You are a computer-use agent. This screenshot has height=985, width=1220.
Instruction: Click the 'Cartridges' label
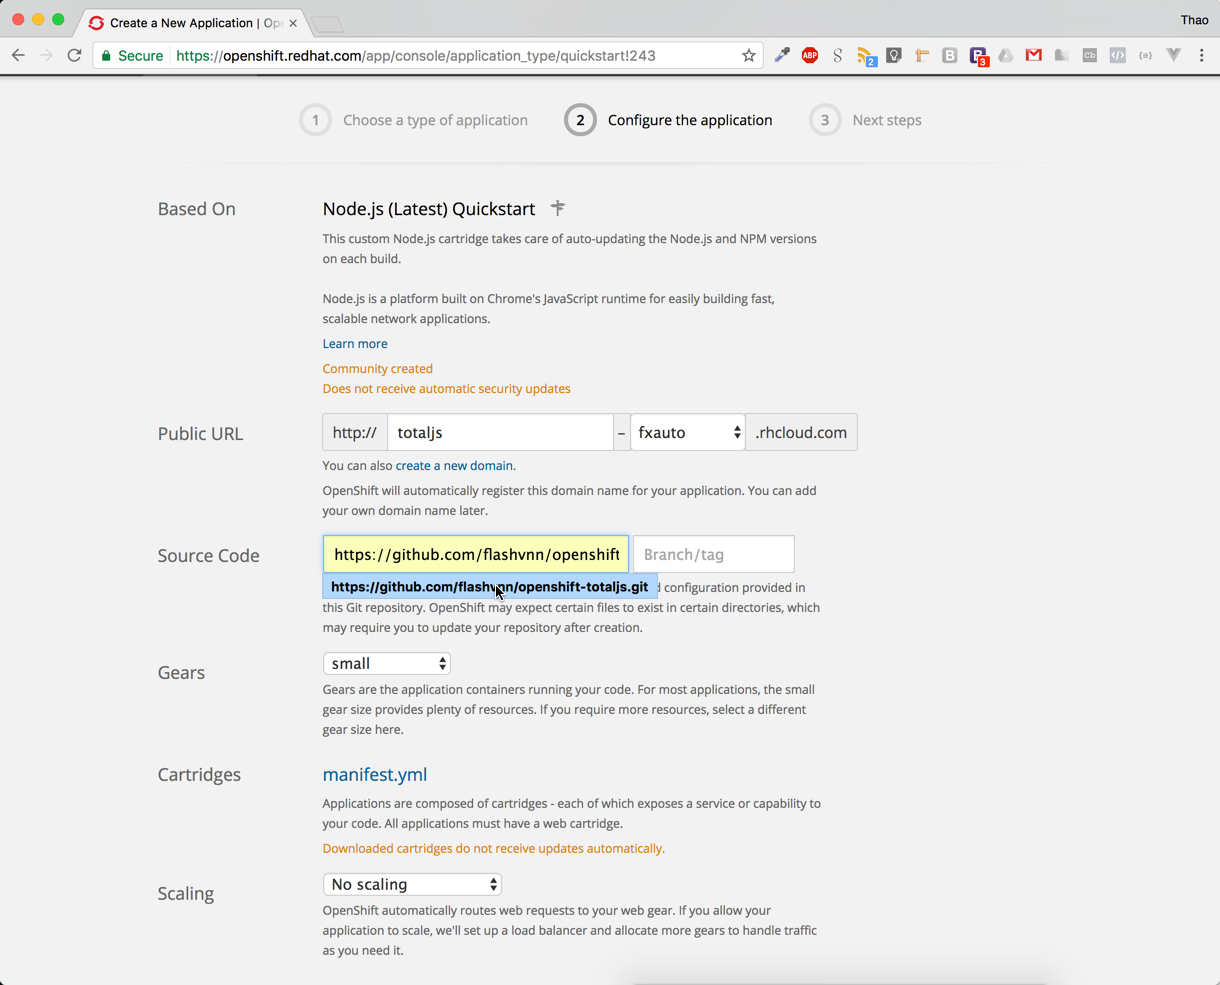click(x=199, y=775)
